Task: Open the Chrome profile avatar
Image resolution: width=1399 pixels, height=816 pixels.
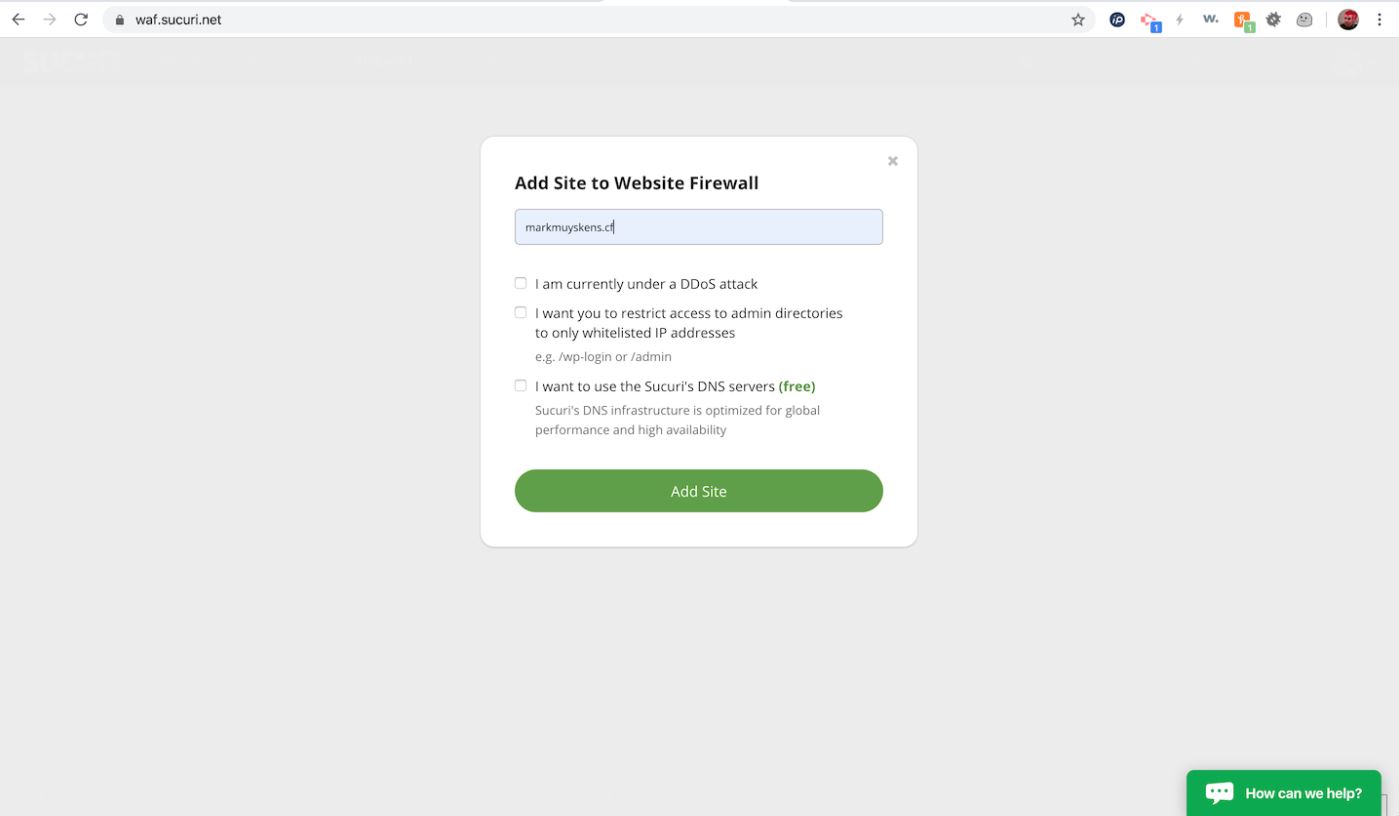Action: pos(1348,20)
